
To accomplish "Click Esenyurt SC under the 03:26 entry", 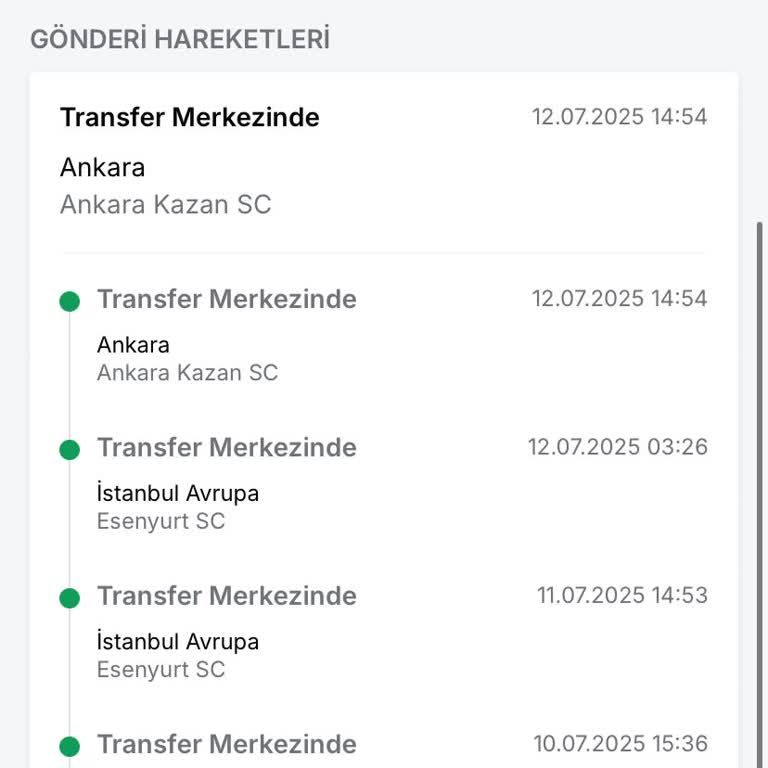I will (161, 521).
